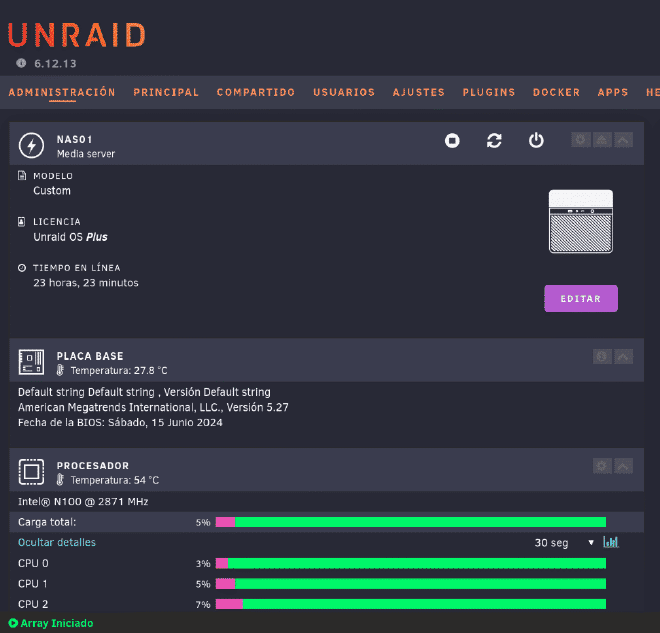
Task: Open the Administración tab
Action: coord(62,92)
